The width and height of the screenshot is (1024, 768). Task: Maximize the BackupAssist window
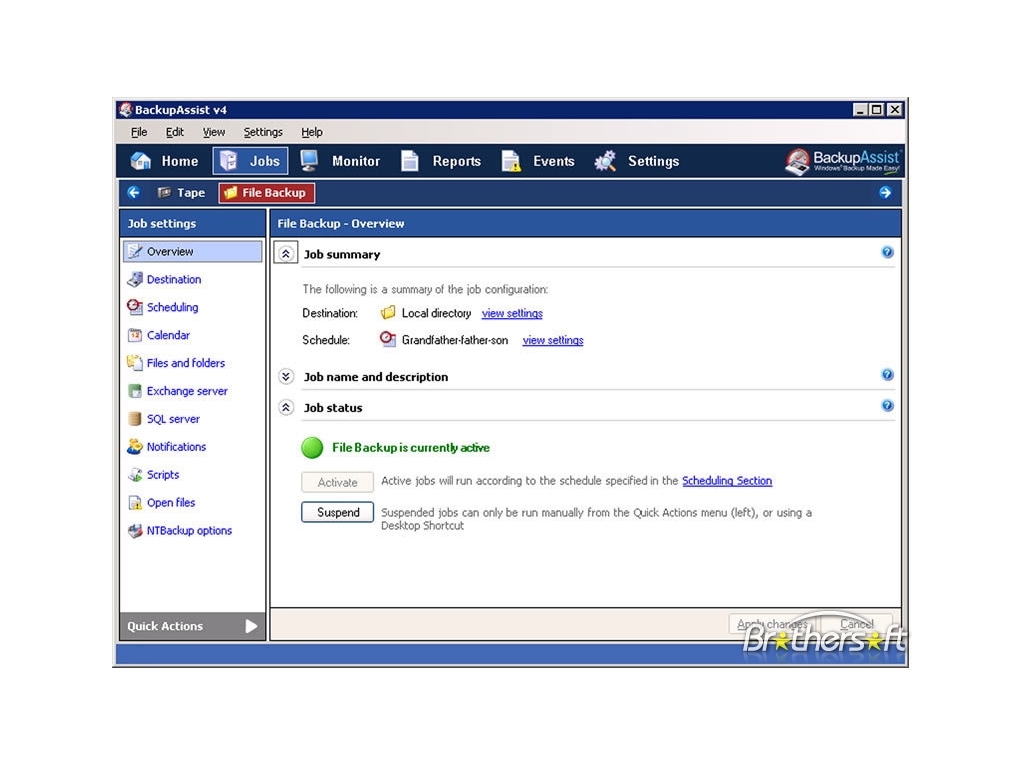point(876,110)
